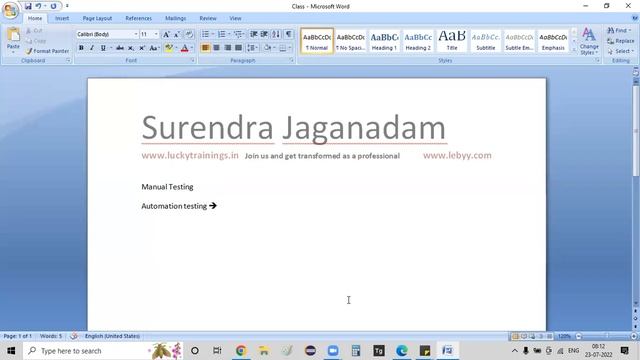Click the Find binoculars button

[x=619, y=31]
